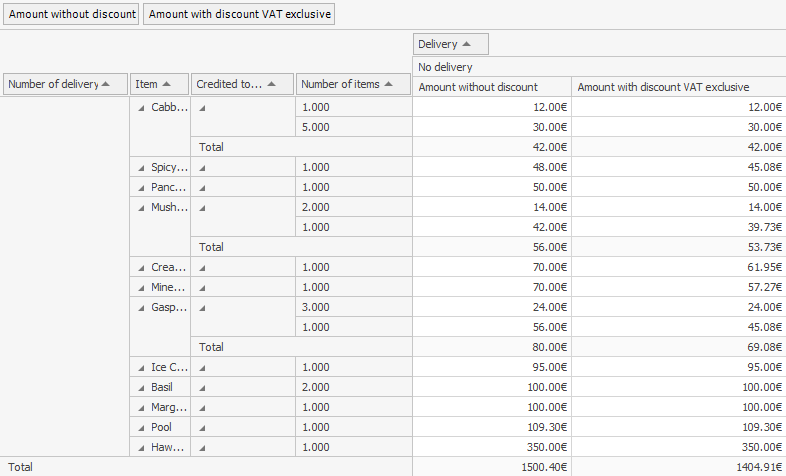Viewport: 786px width, 476px height.
Task: Collapse the Haw... item row
Action: [x=141, y=447]
